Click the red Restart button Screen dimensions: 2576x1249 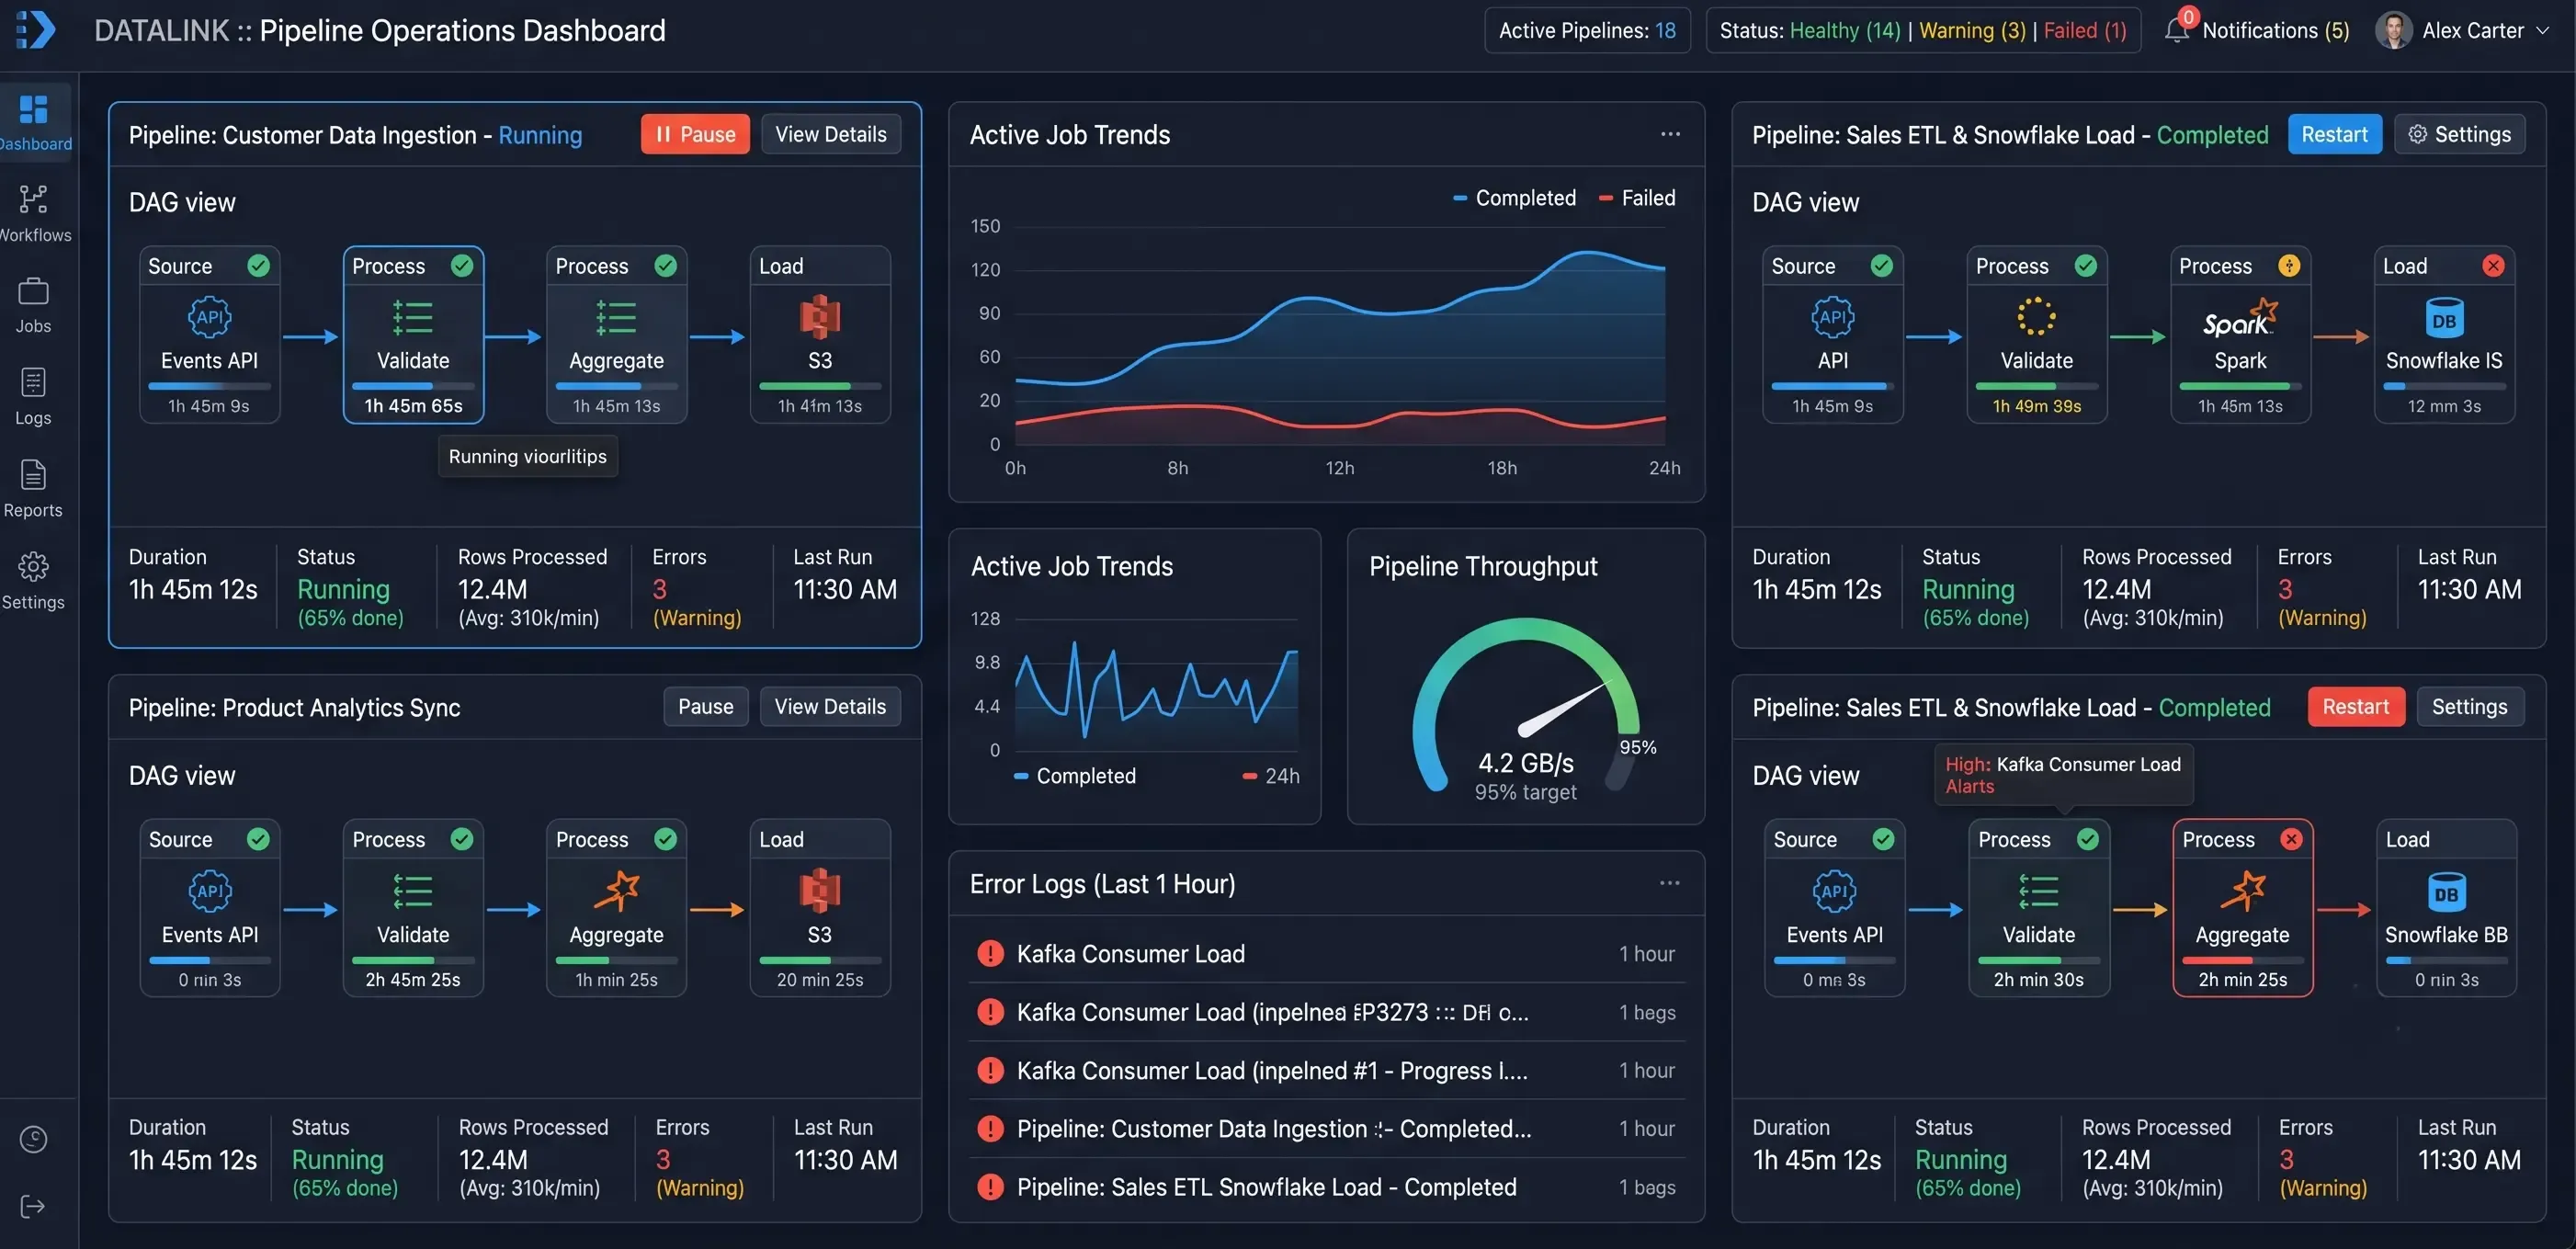click(2355, 706)
